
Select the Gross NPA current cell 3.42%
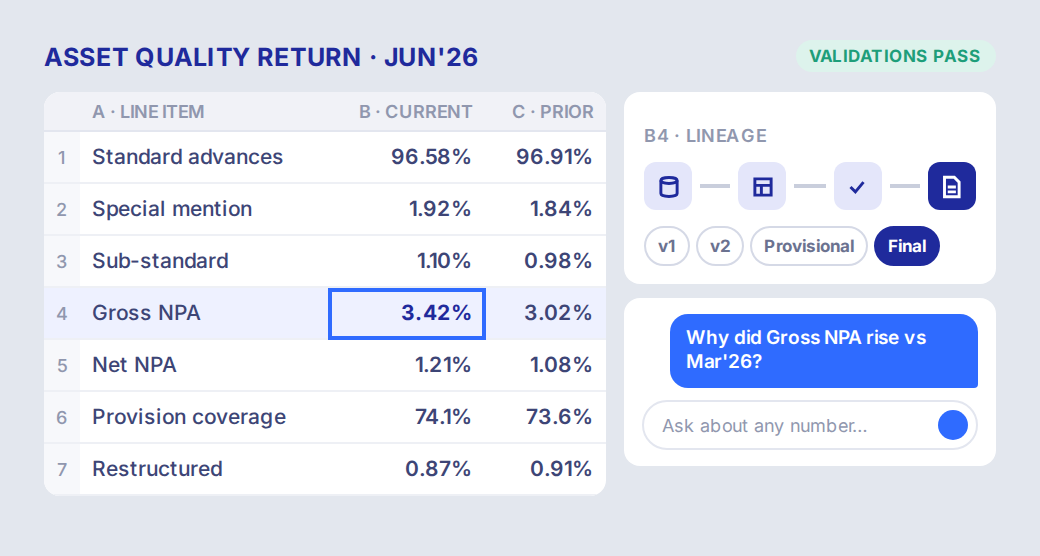[x=407, y=313]
